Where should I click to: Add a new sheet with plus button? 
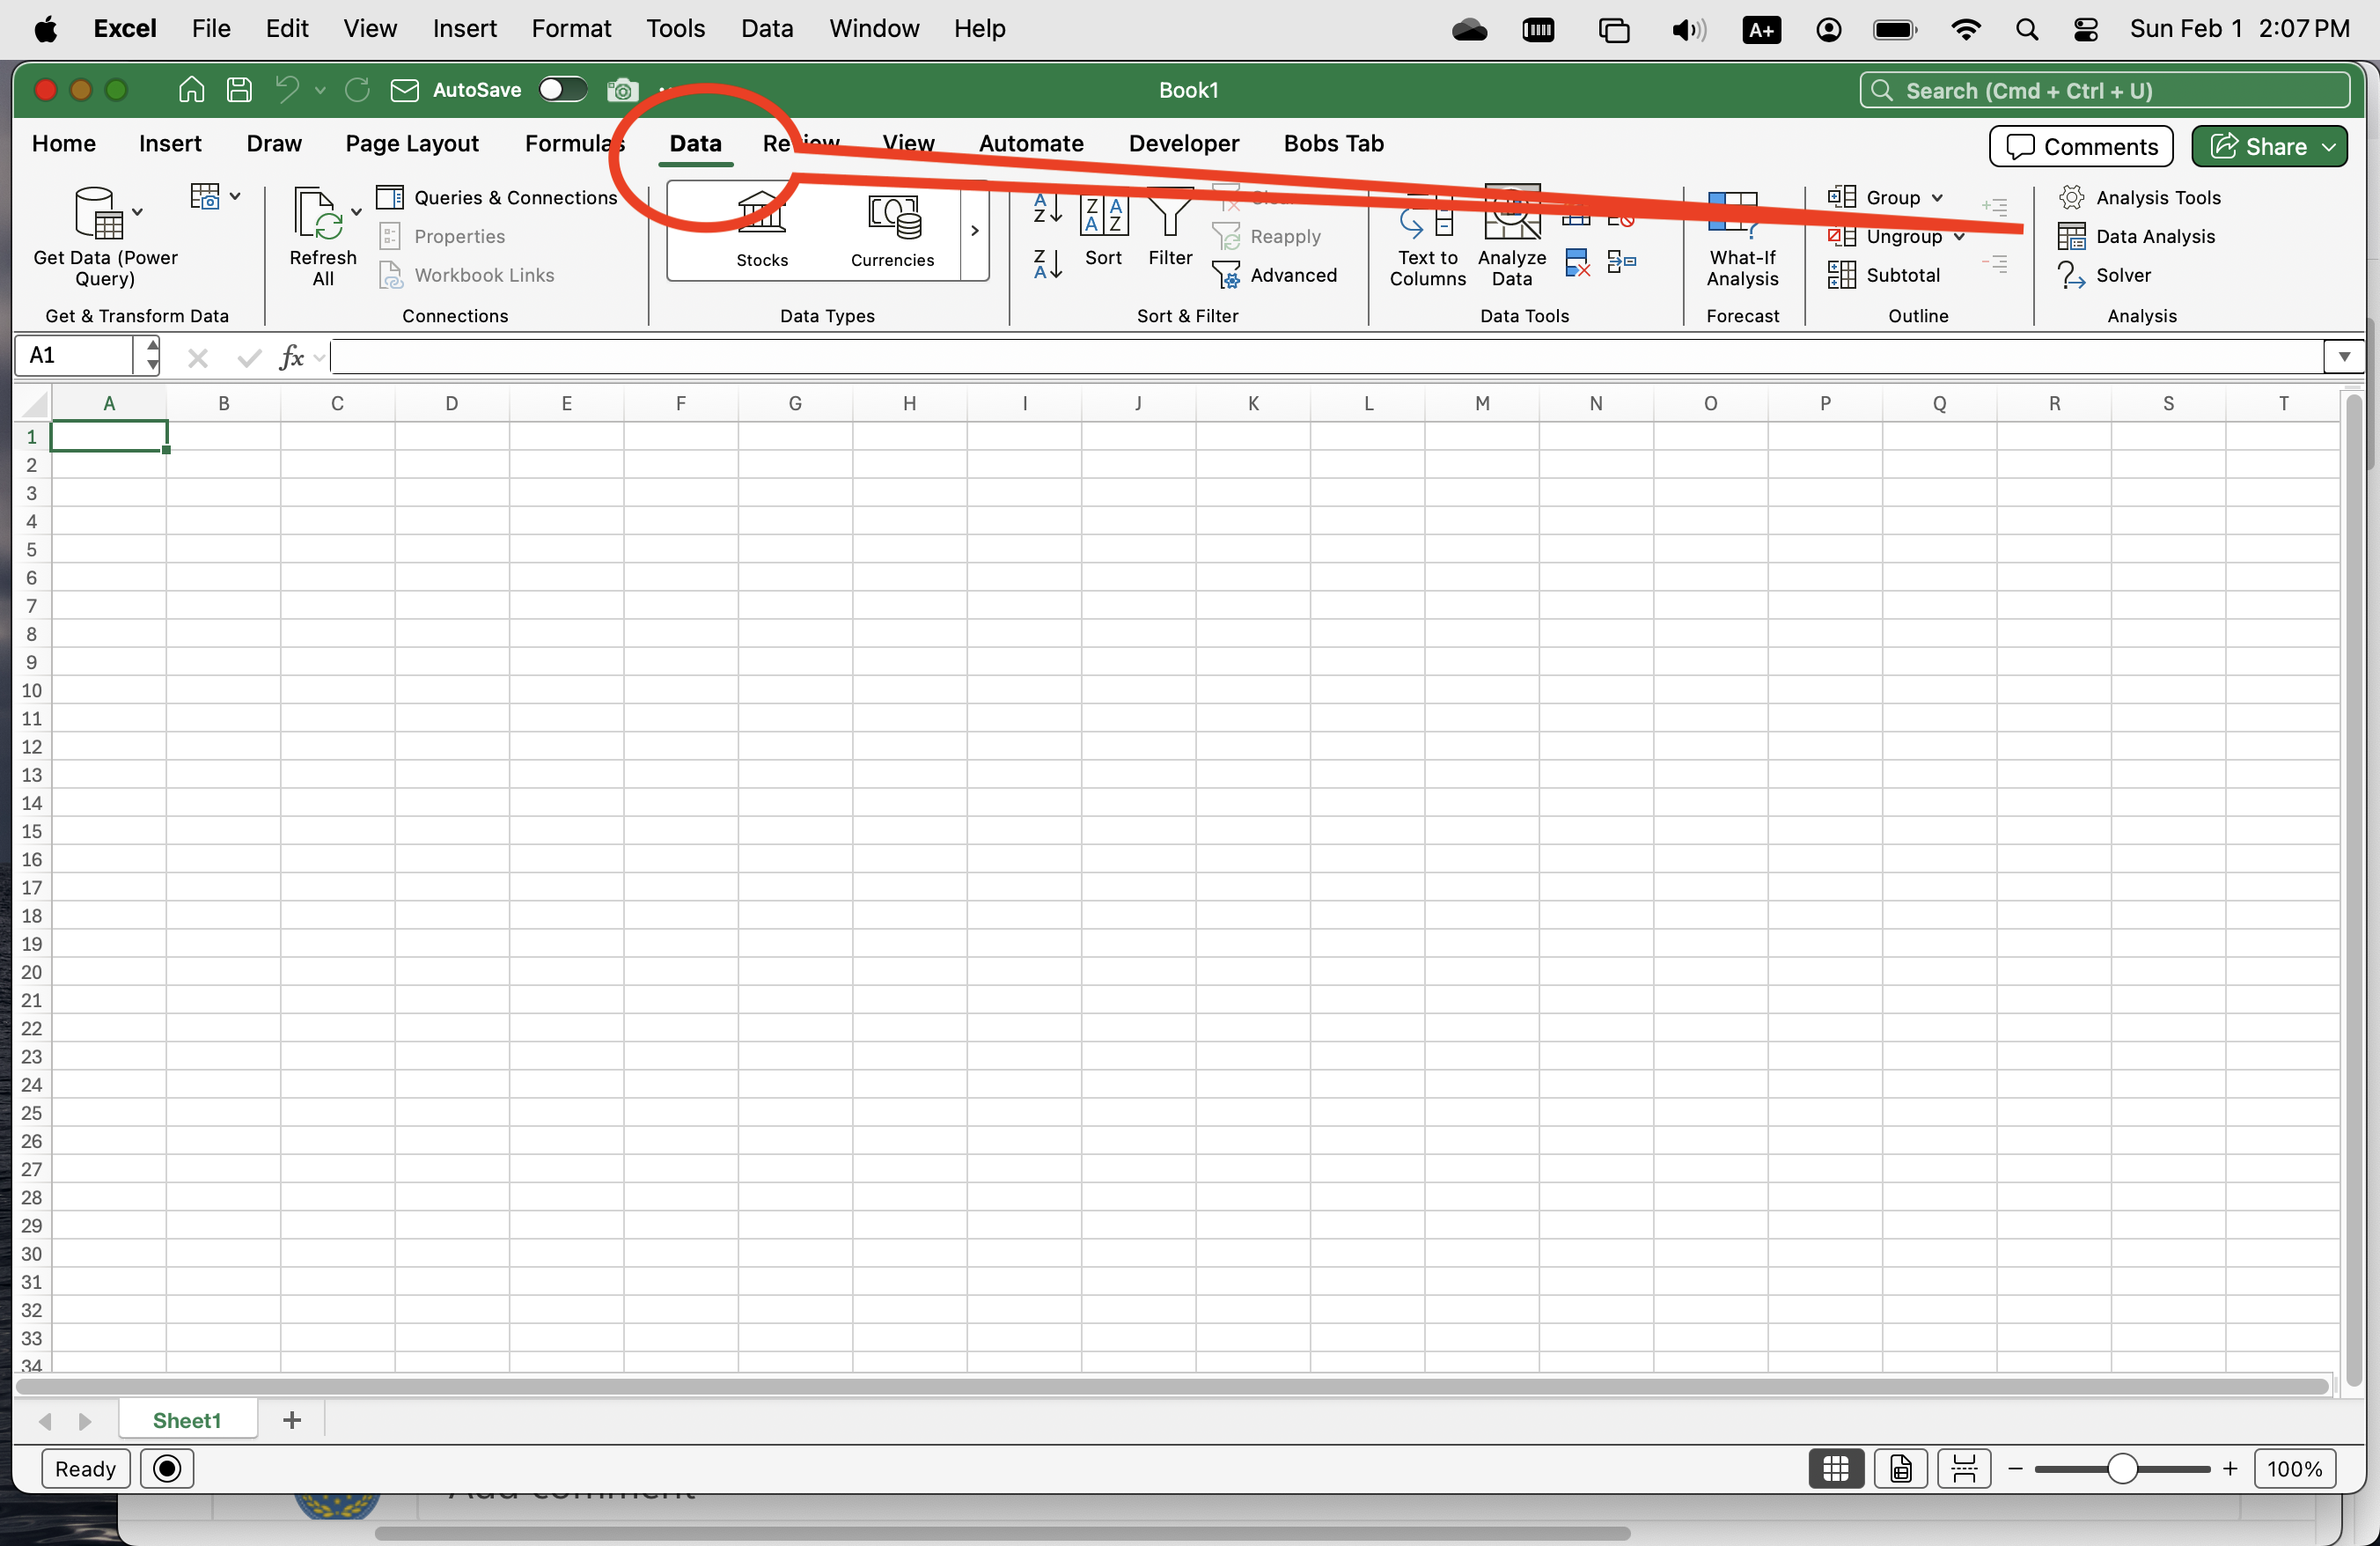click(292, 1420)
